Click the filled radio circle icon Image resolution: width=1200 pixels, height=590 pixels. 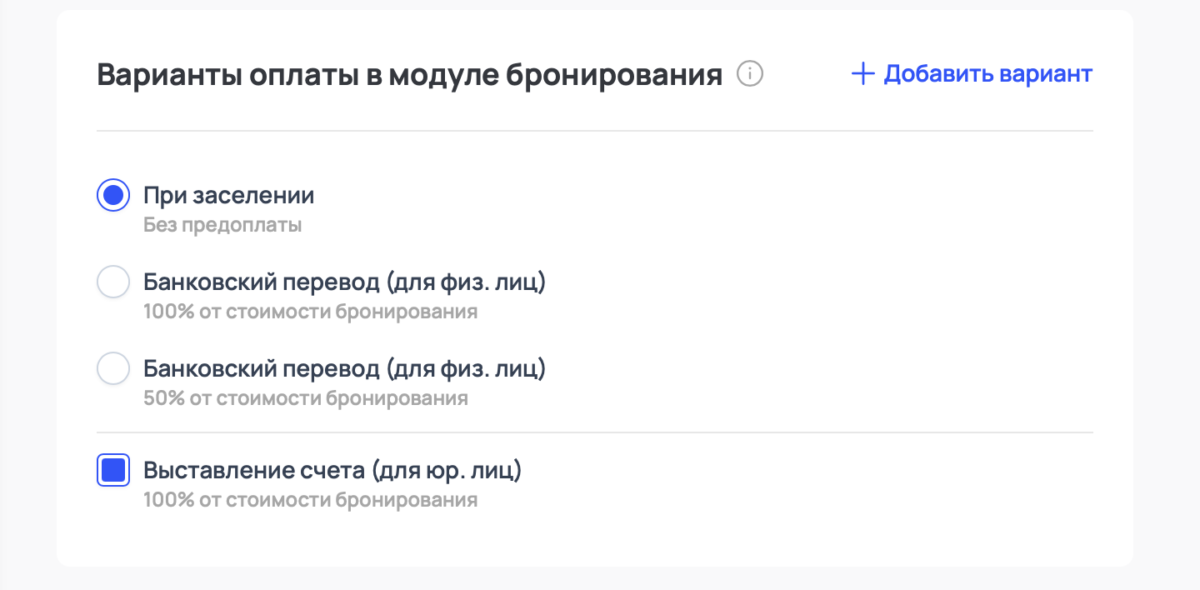click(x=113, y=195)
